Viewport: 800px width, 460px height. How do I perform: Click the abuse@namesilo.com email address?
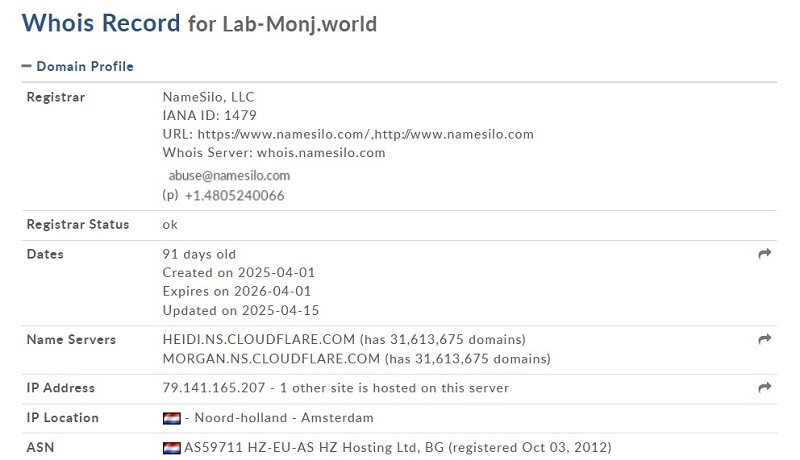coord(229,175)
